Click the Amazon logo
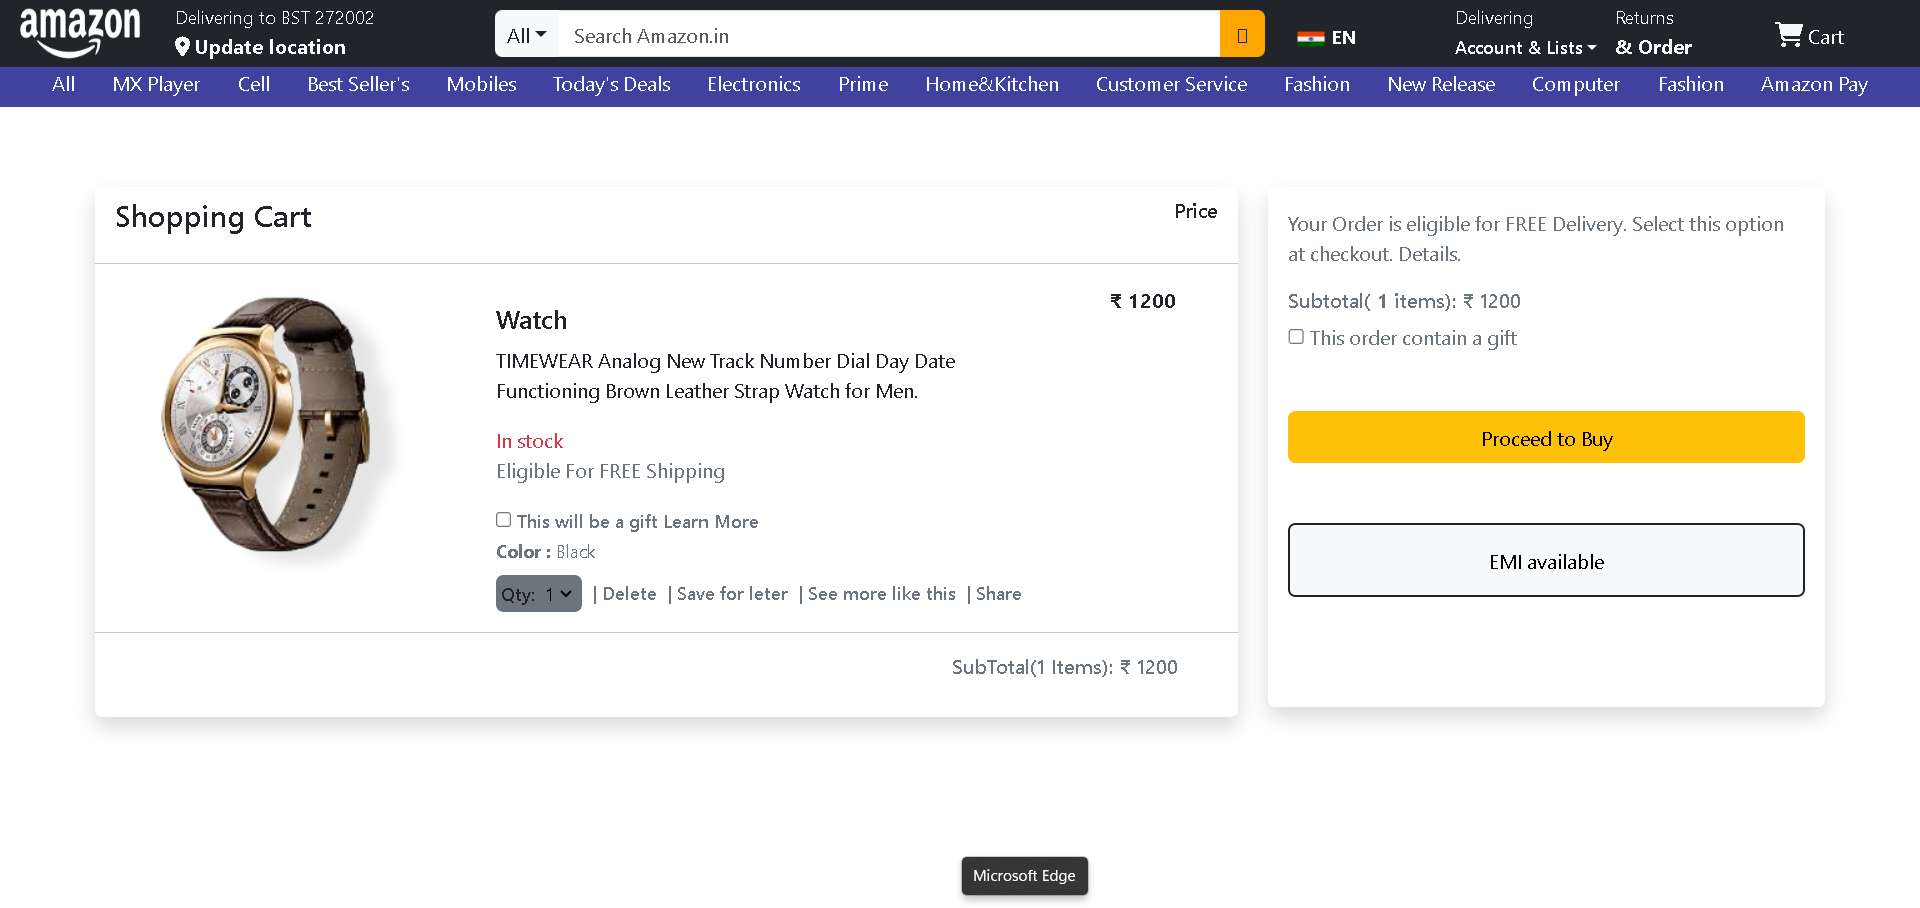The width and height of the screenshot is (1920, 908). [80, 33]
